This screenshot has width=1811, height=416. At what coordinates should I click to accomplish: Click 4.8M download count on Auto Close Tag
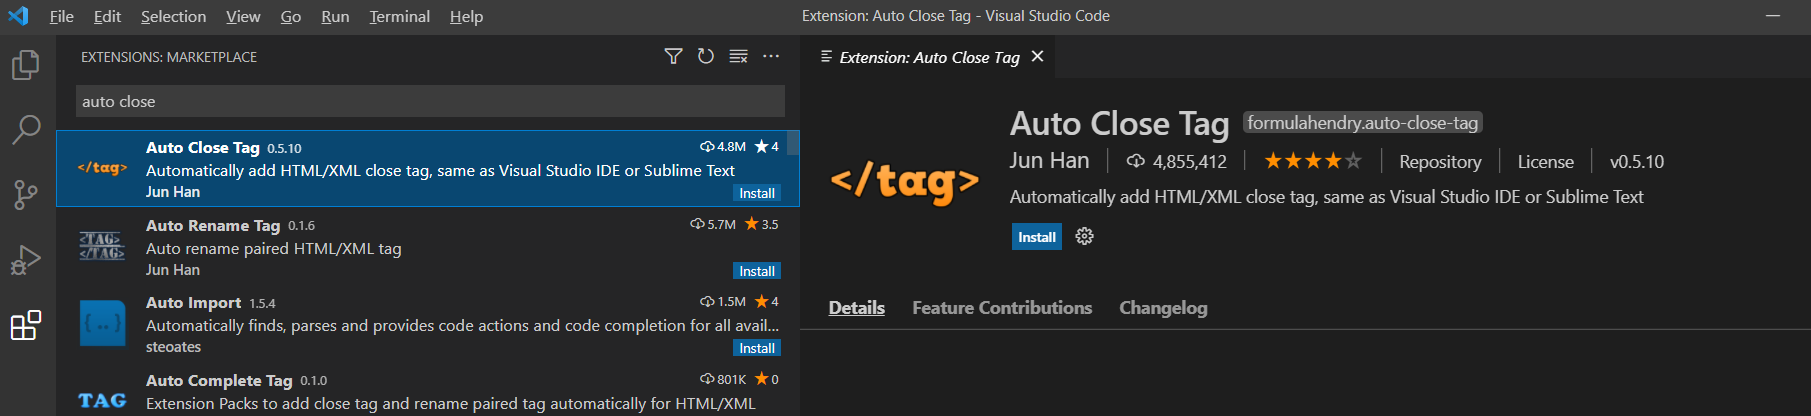click(723, 146)
